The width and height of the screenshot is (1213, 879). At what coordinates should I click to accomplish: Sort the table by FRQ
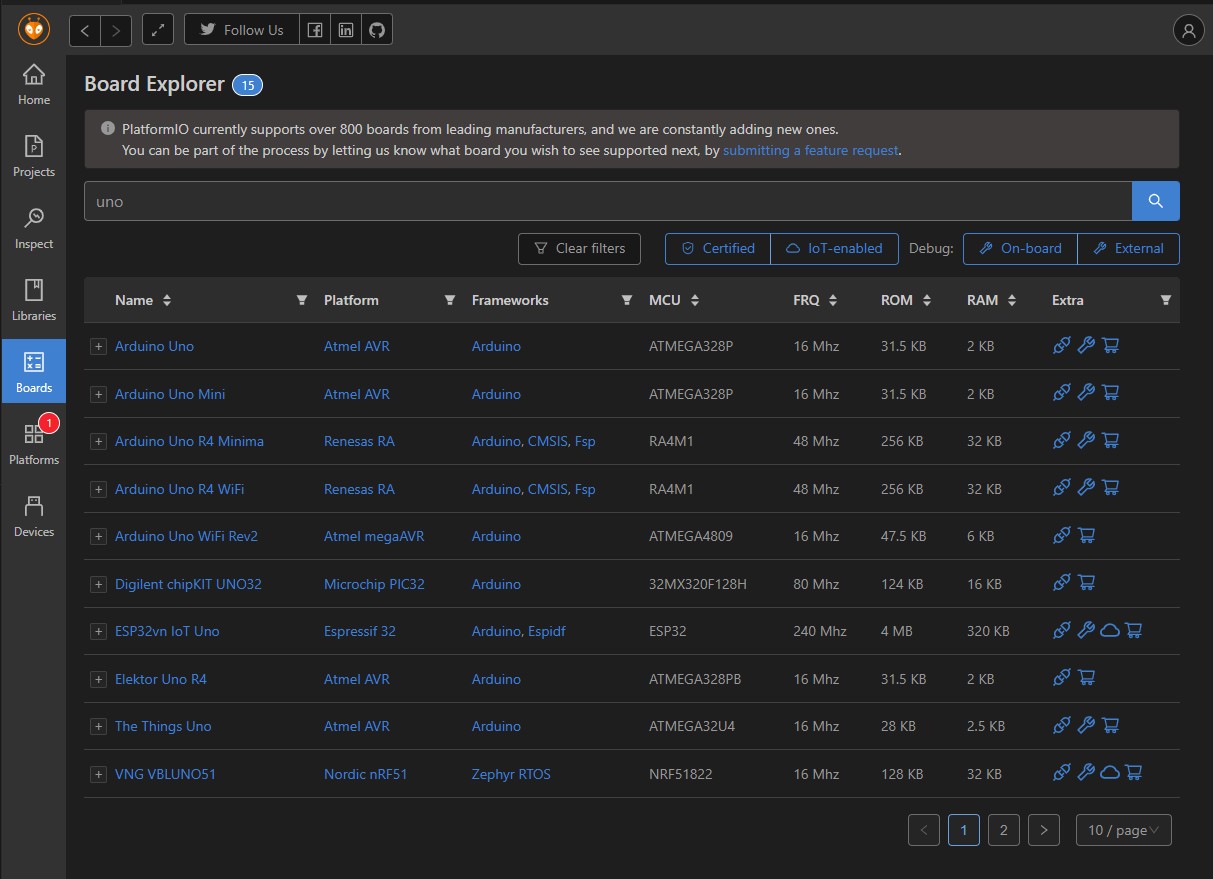(x=833, y=300)
